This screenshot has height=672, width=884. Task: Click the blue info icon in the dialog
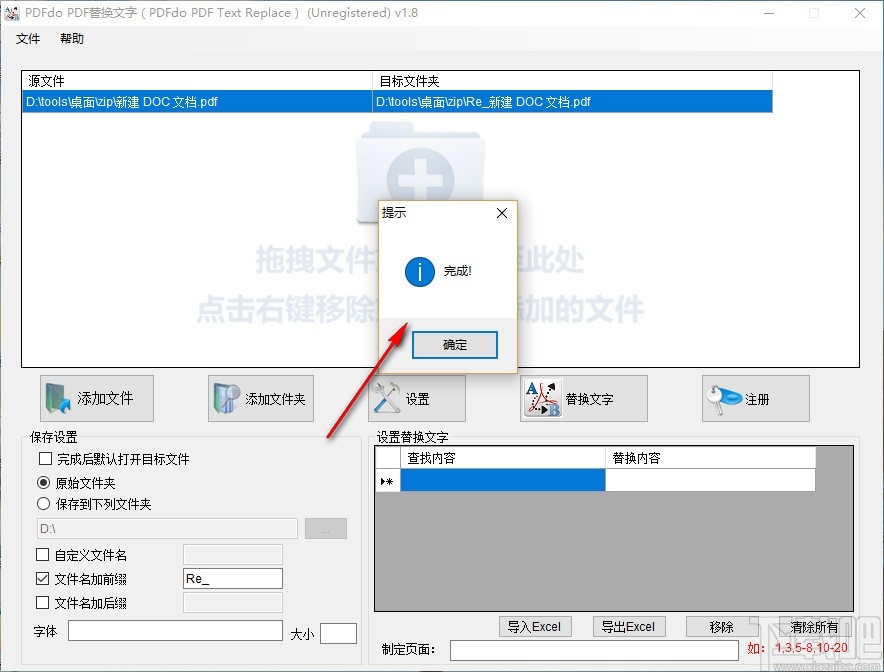(419, 271)
